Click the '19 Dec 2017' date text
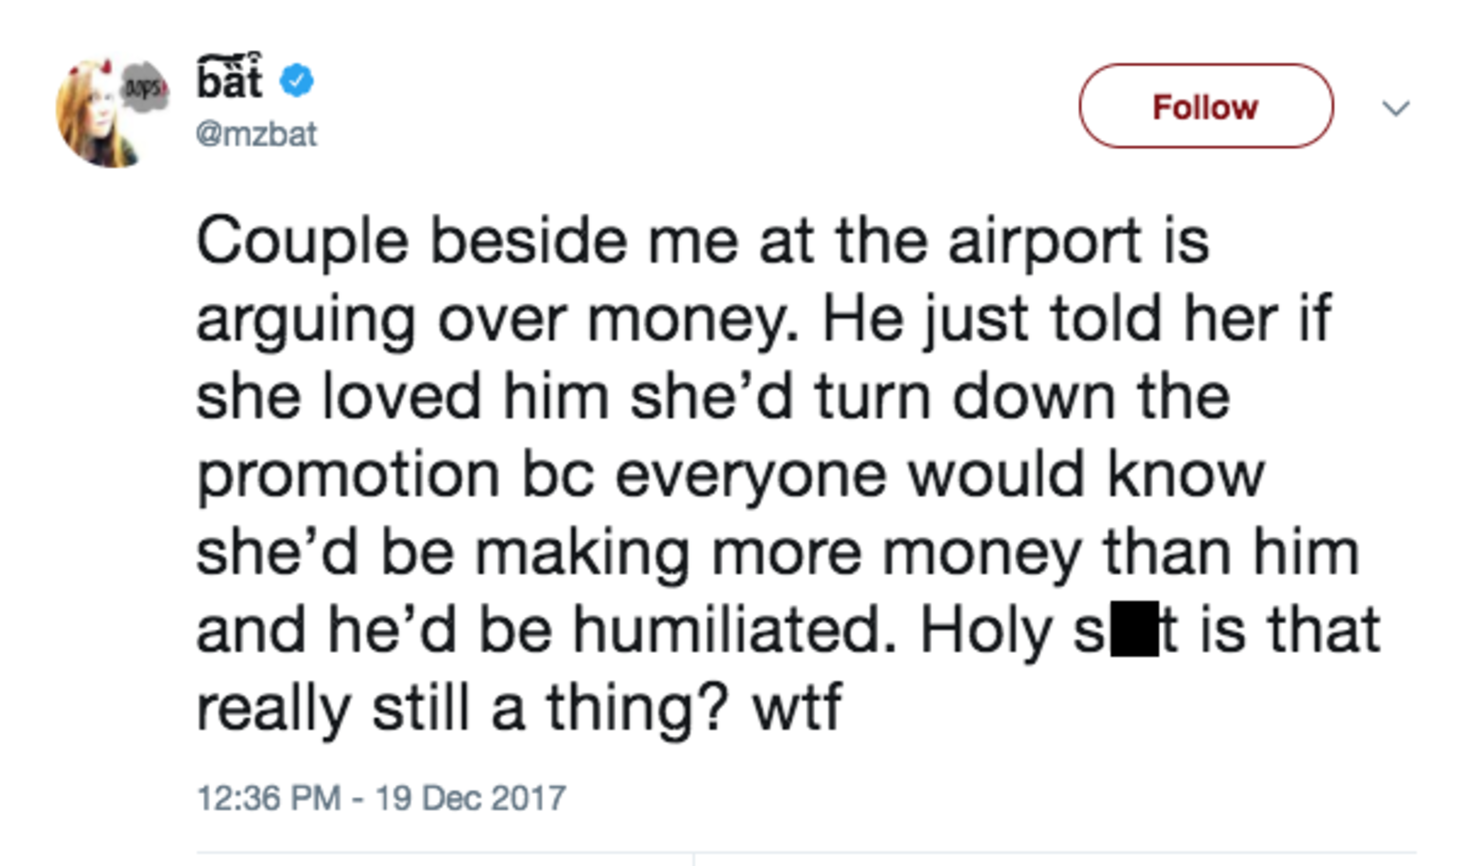The image size is (1480, 866). click(470, 798)
